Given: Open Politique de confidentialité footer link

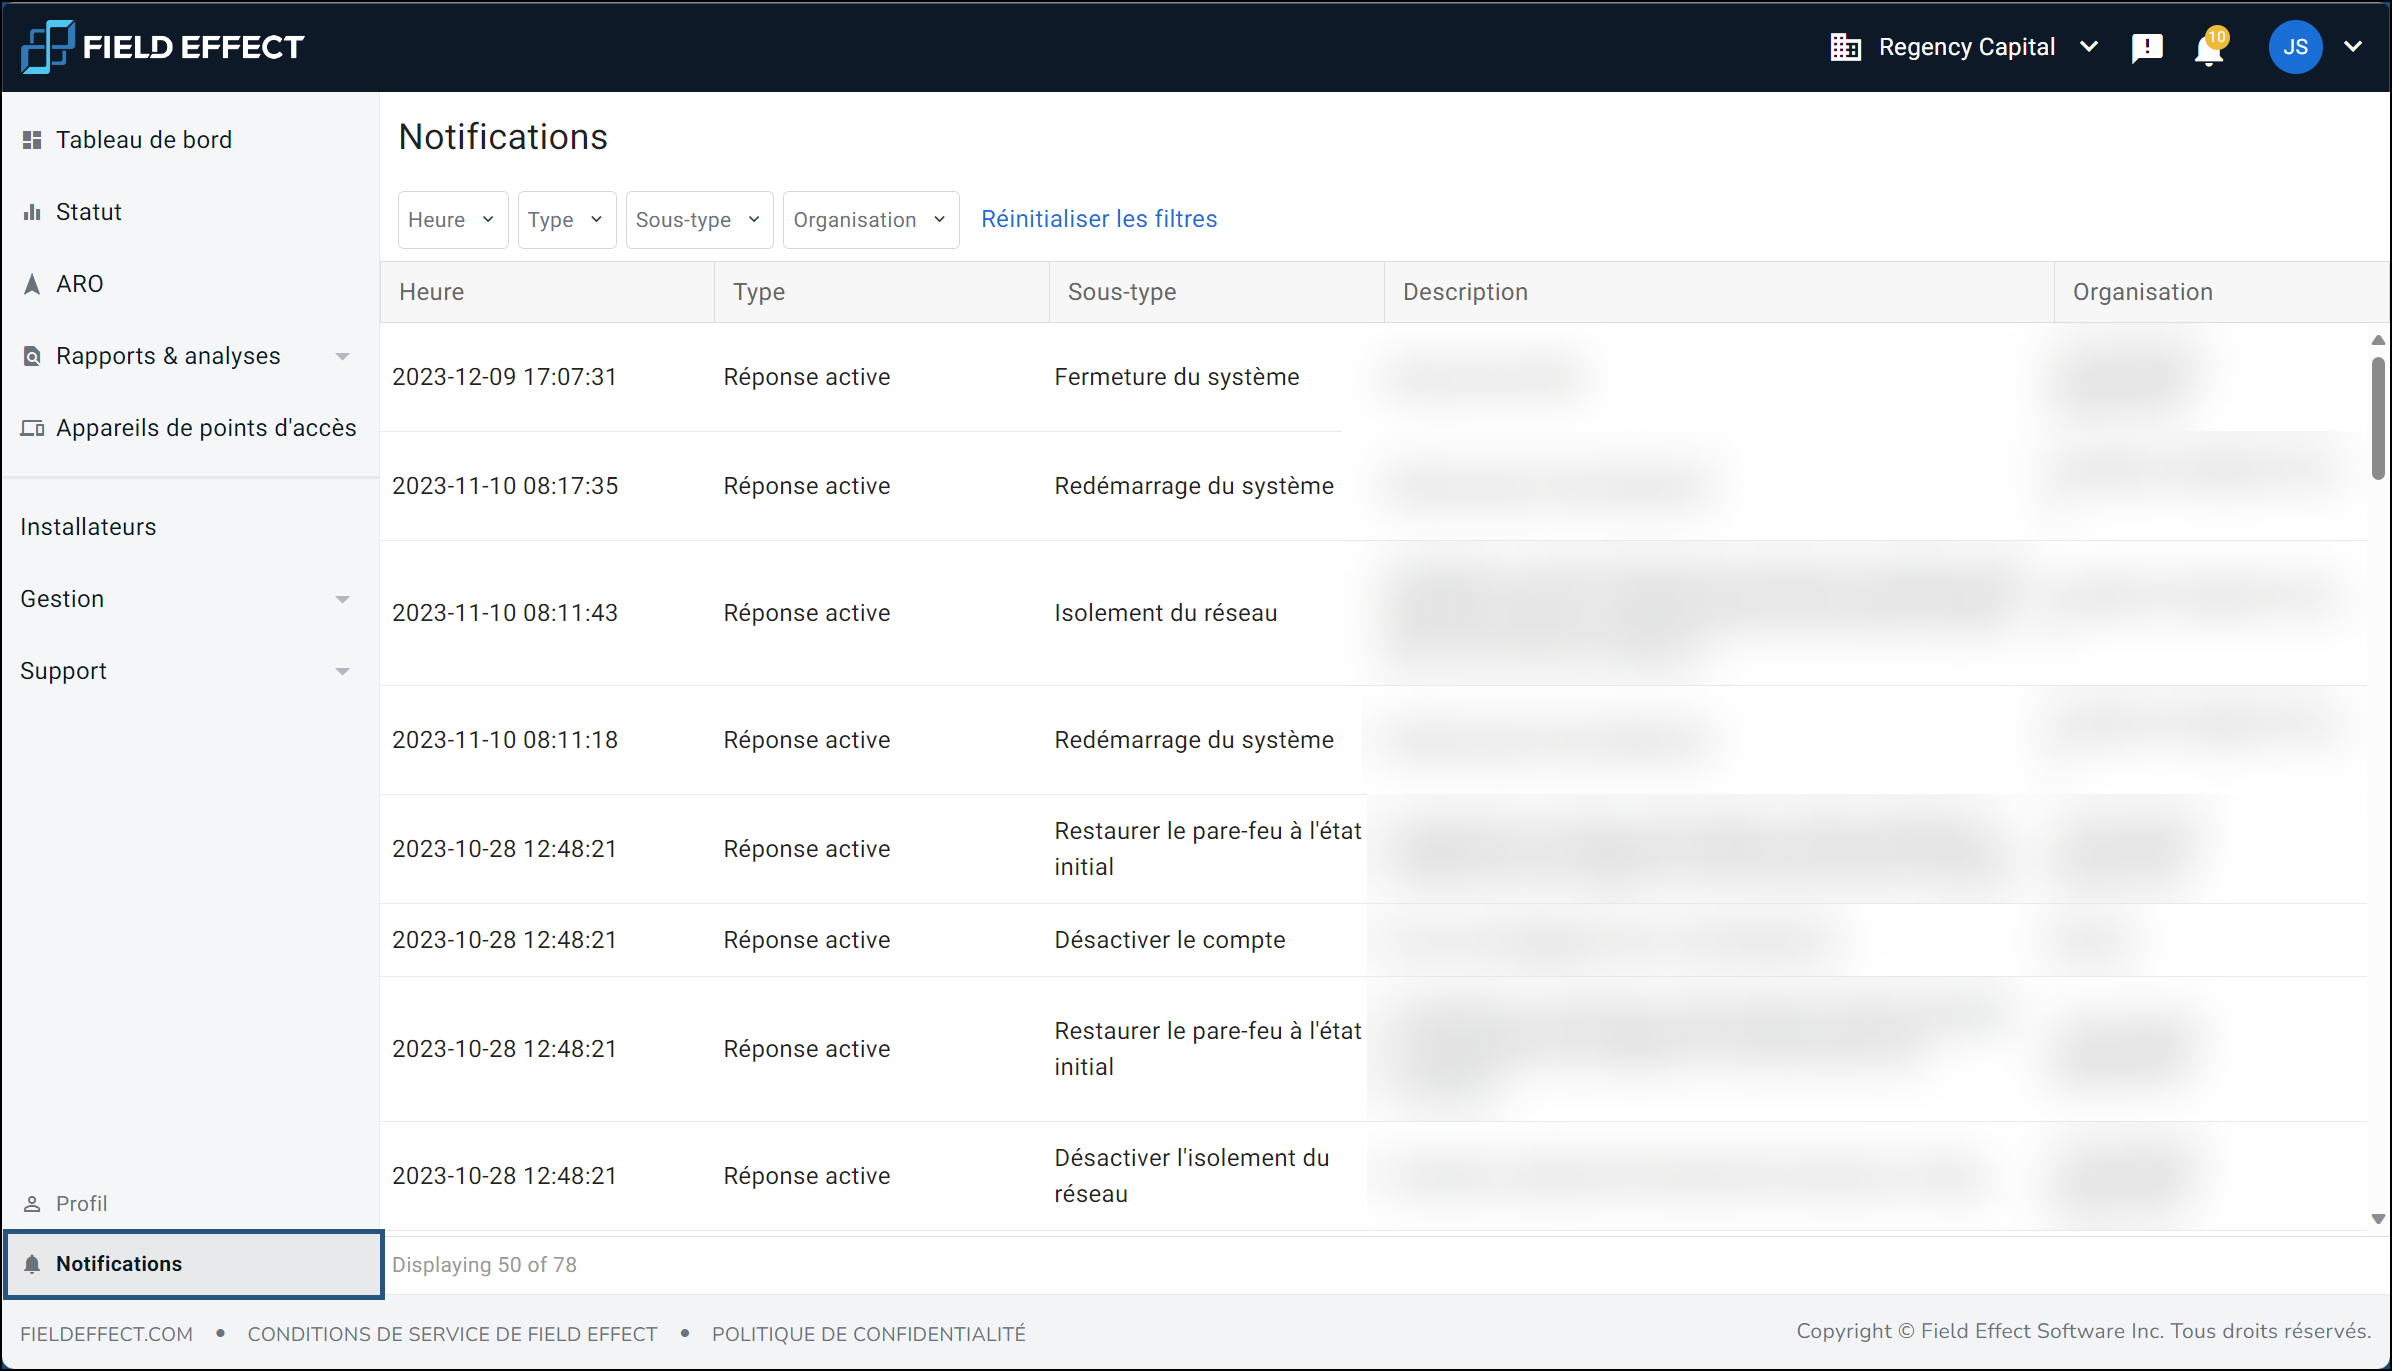Looking at the screenshot, I should 868,1334.
